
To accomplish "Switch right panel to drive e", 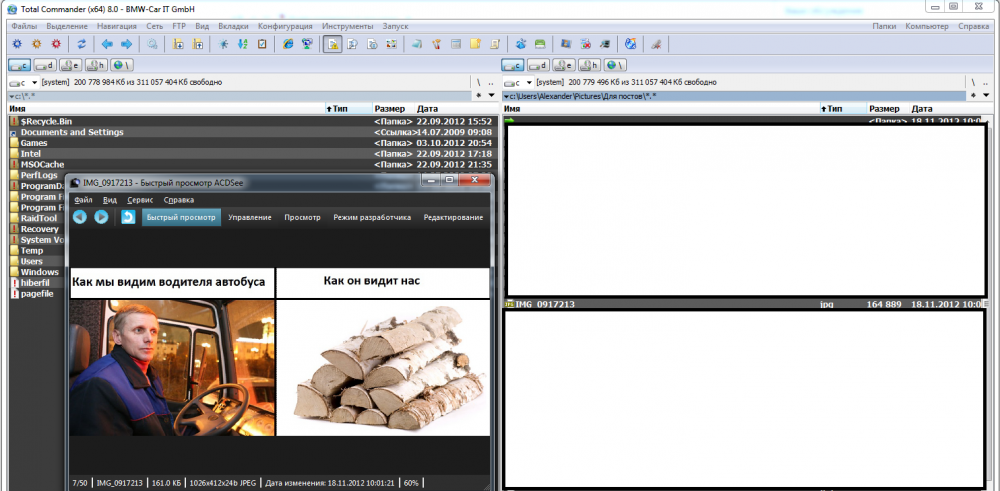I will pos(564,65).
